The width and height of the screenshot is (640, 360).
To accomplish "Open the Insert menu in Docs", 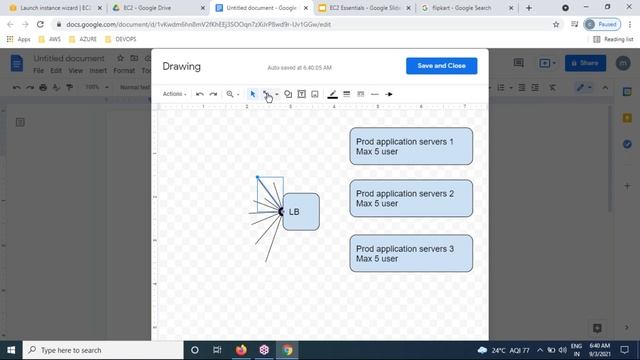I will (98, 71).
